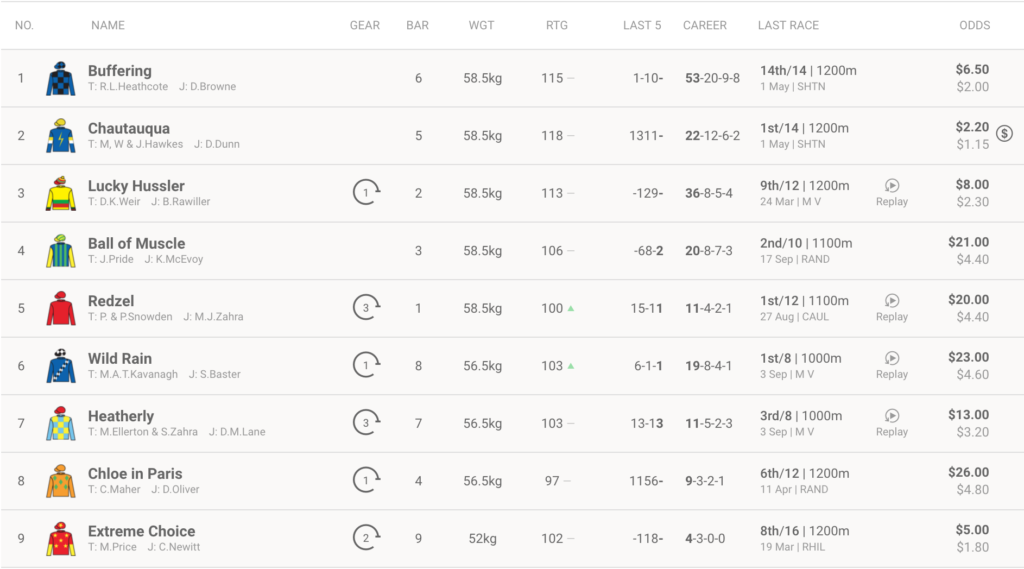Sort runners by the ODDS column header
Image resolution: width=1024 pixels, height=569 pixels.
[x=974, y=25]
